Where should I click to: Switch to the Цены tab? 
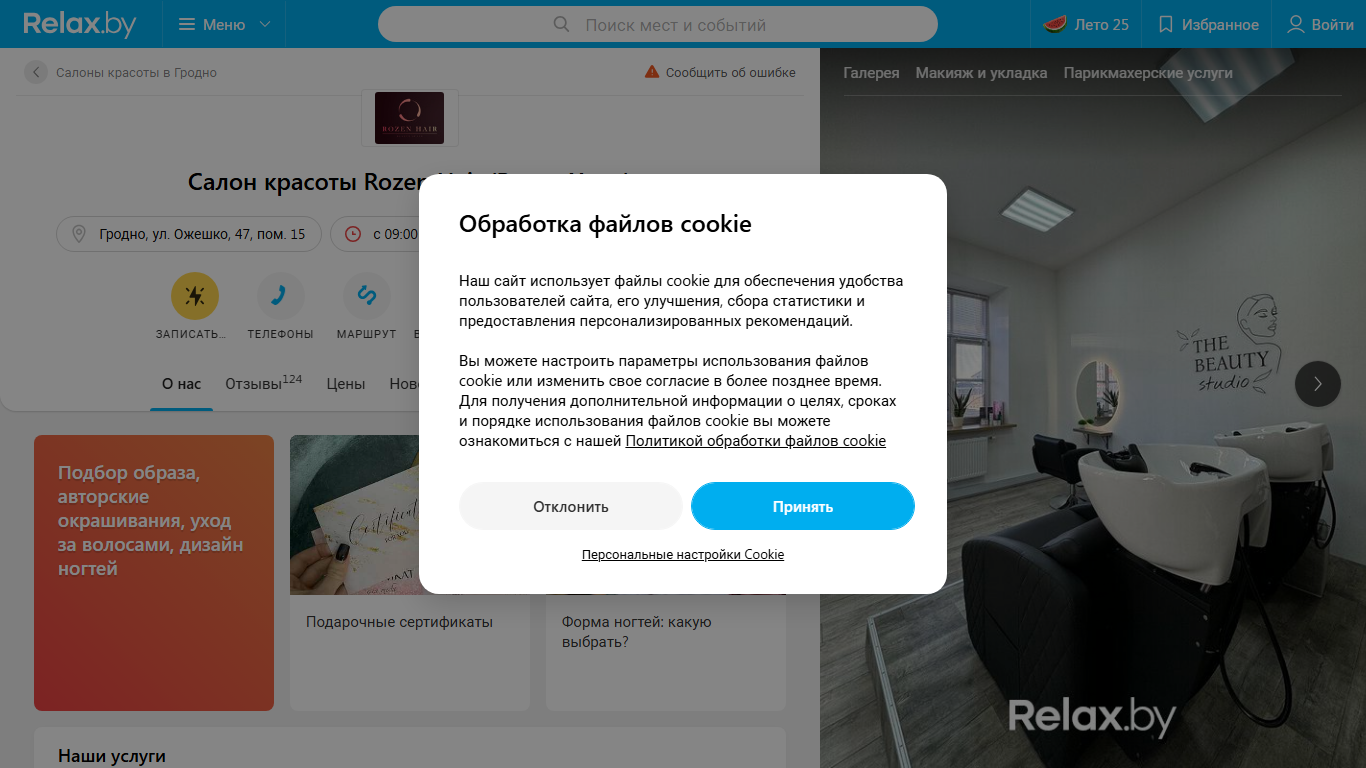tap(346, 384)
